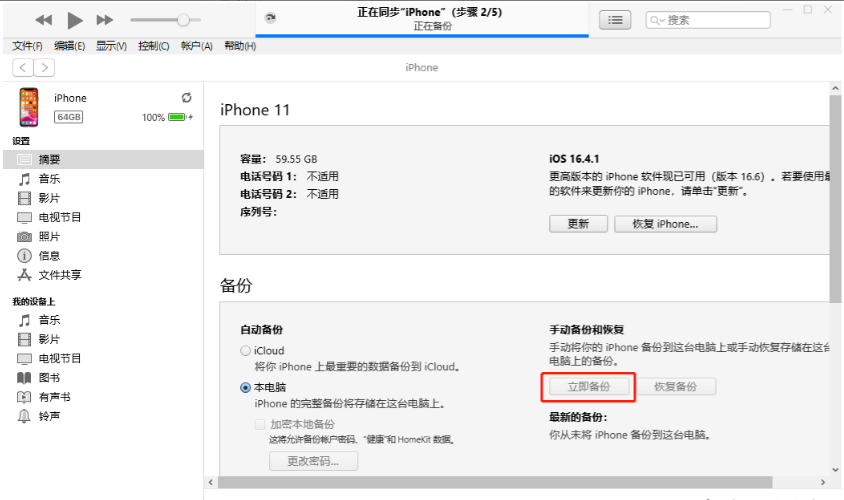Image resolution: width=844 pixels, height=500 pixels.
Task: Click the sync spinner icon beside iPhone
Action: (x=186, y=97)
